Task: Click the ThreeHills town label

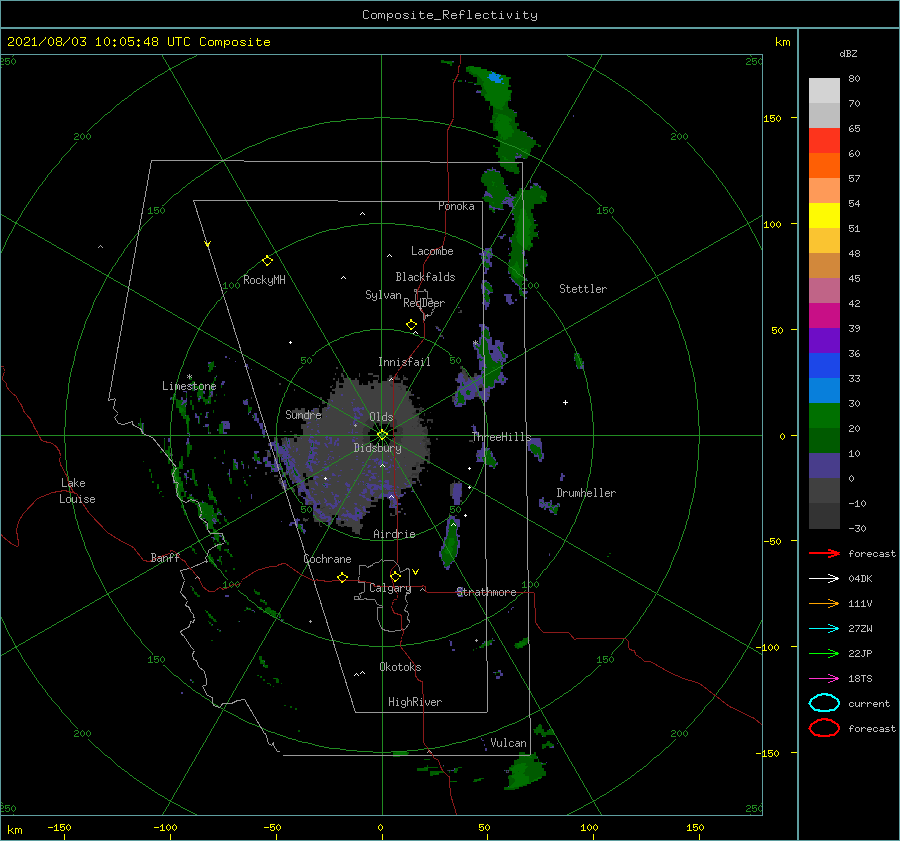Action: (x=501, y=437)
